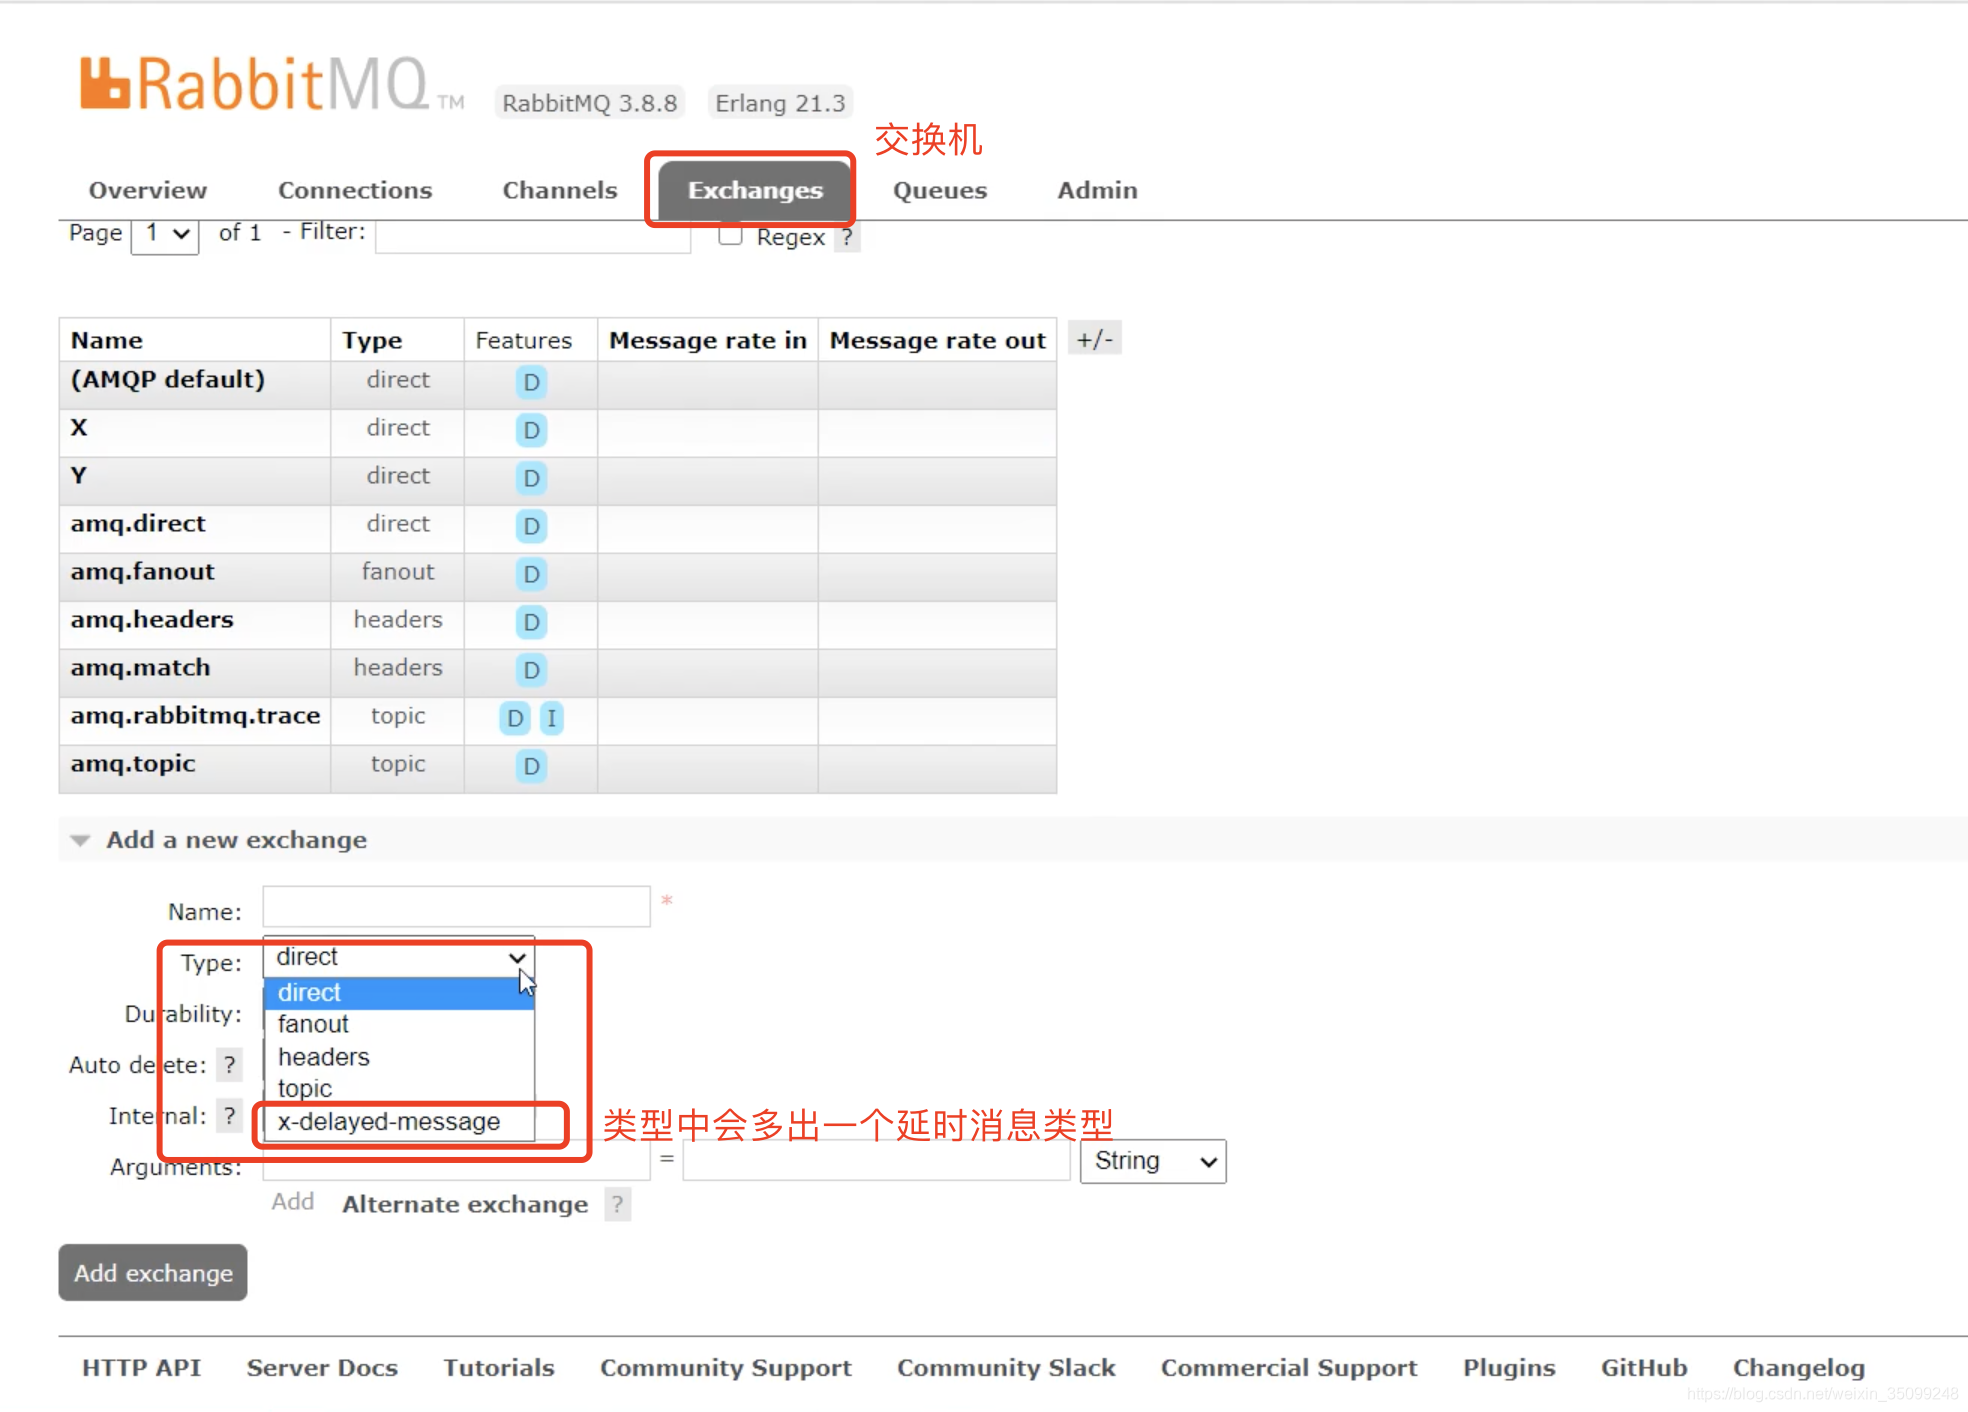Open the amq.direct exchange
Viewport: 1968px width, 1412px height.
pos(138,524)
